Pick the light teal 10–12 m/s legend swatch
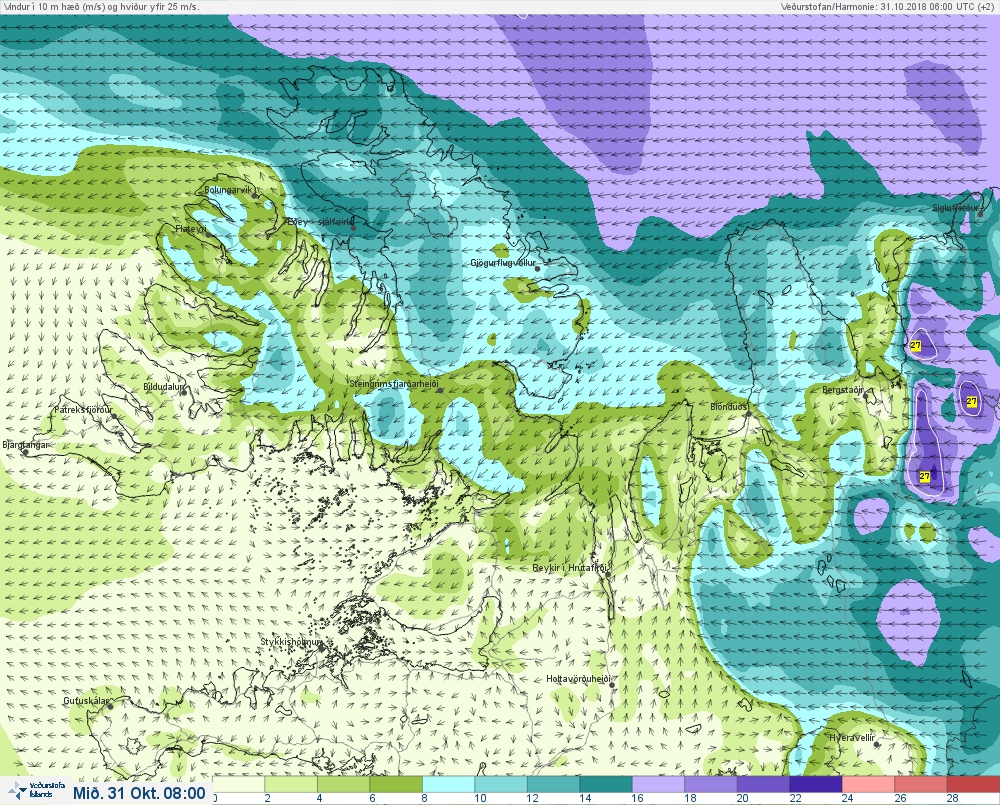This screenshot has width=1000, height=805. 501,784
